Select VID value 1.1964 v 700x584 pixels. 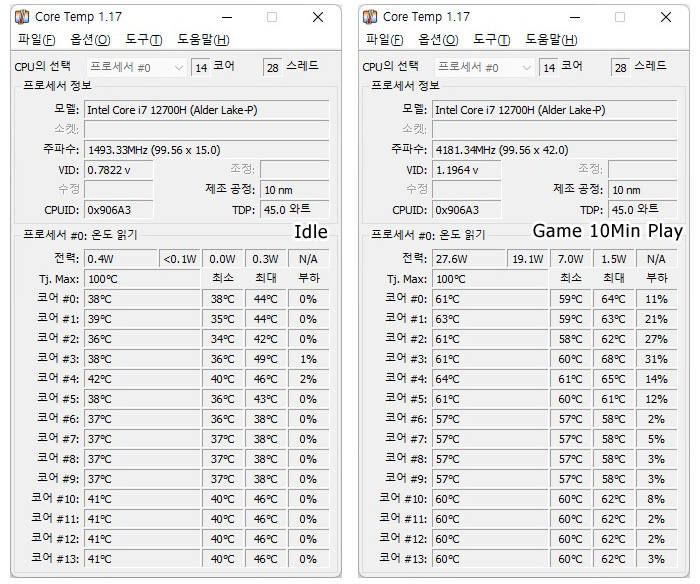click(467, 170)
